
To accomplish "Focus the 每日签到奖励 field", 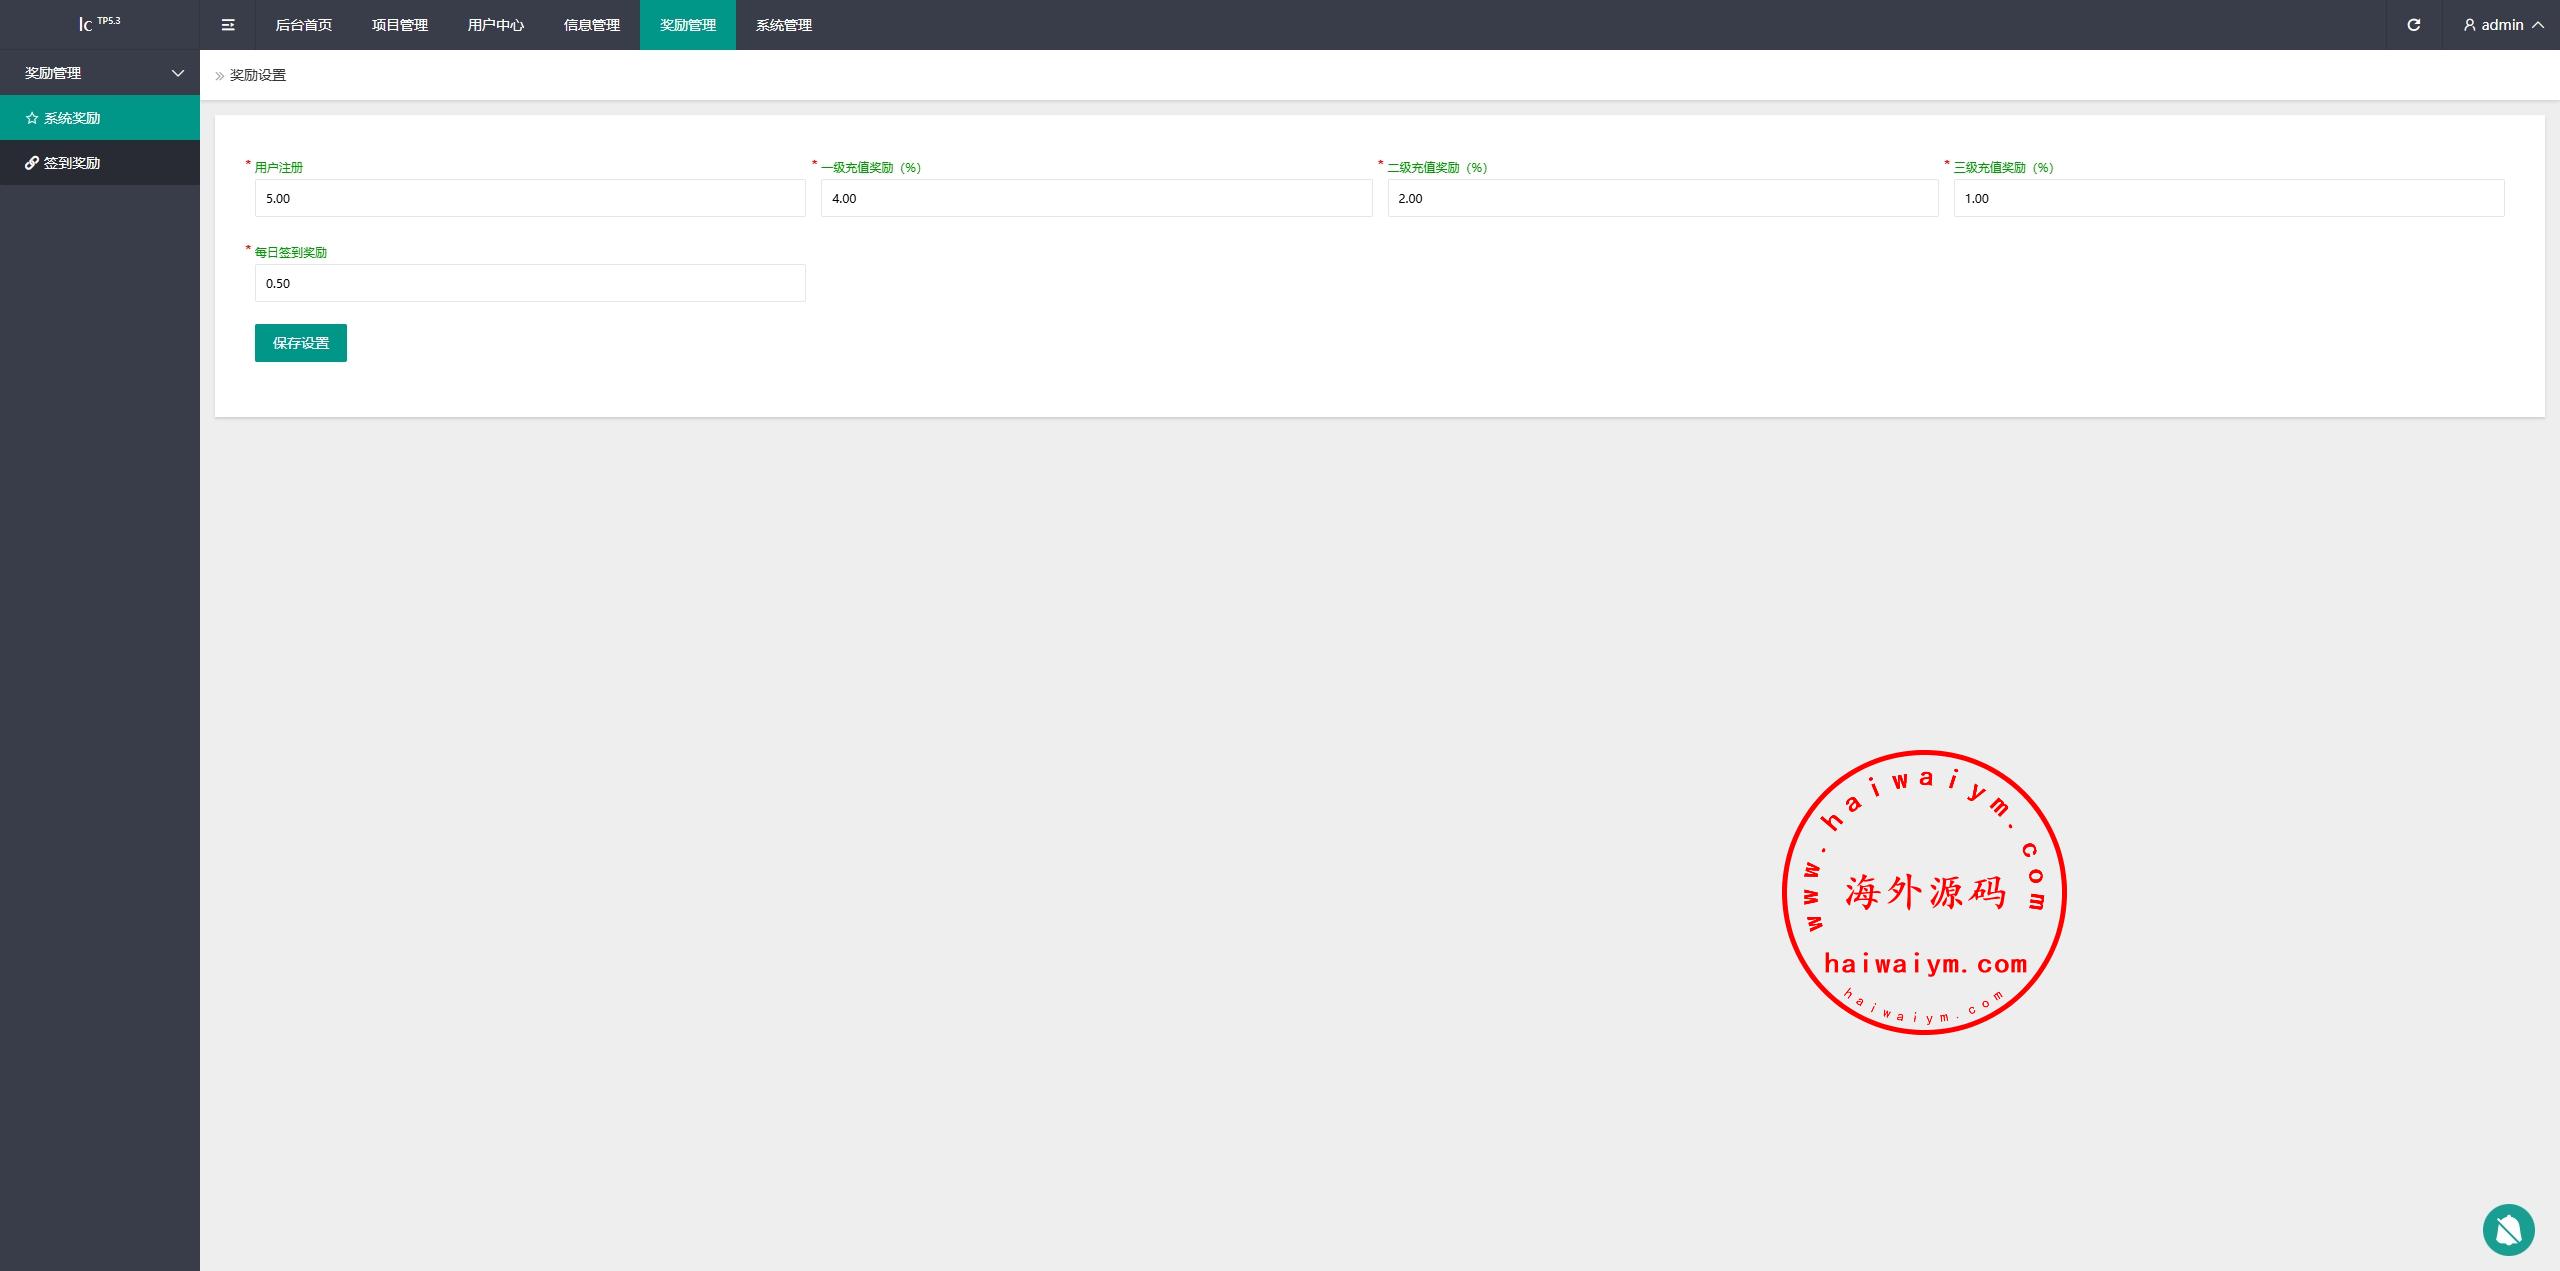I will click(530, 283).
